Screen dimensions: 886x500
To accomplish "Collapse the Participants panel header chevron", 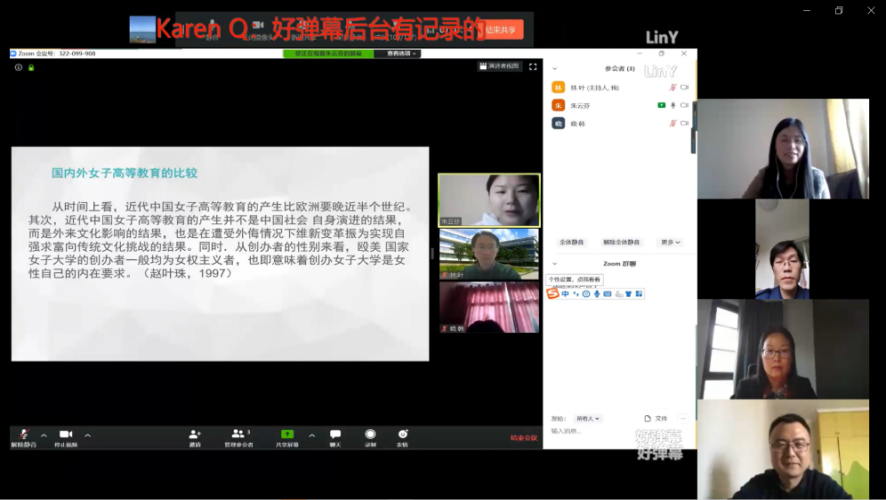I will (x=555, y=68).
